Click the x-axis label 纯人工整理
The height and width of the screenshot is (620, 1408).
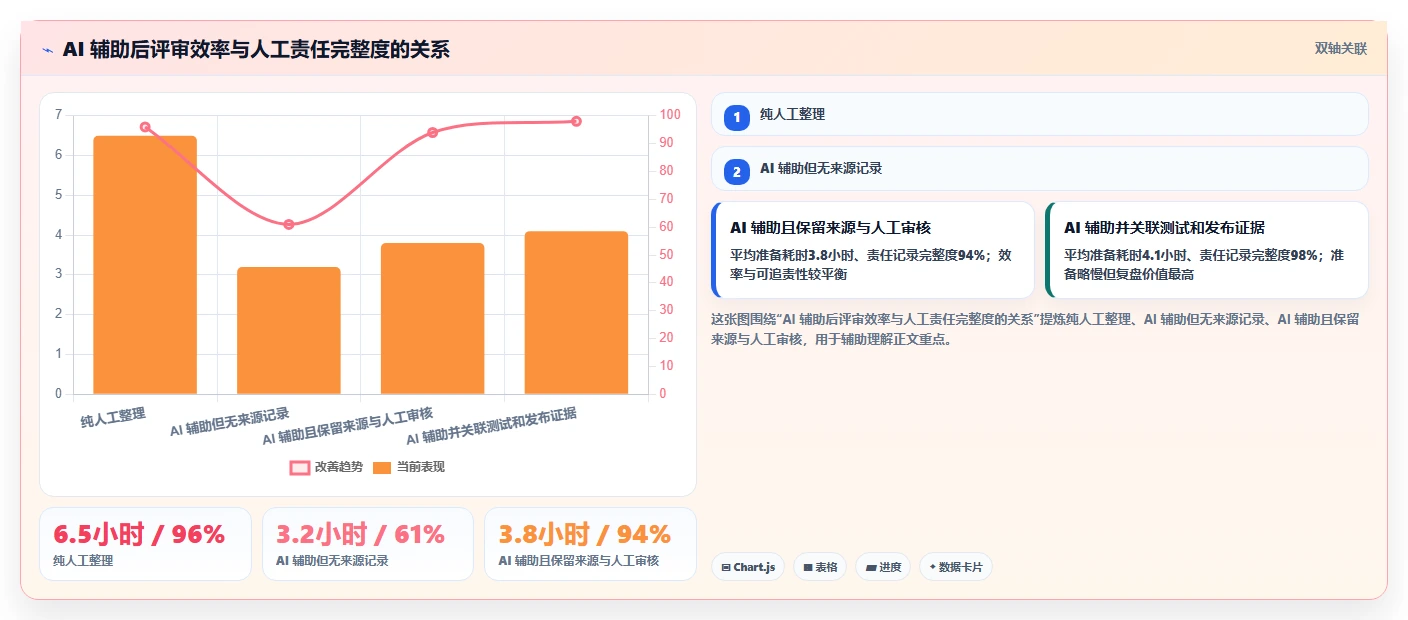[113, 416]
